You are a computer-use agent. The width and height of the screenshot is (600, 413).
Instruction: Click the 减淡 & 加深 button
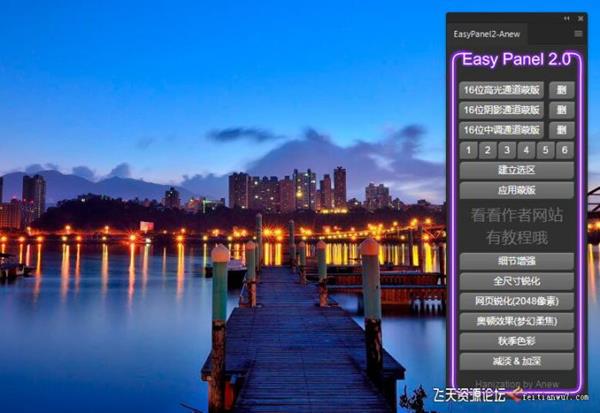[516, 361]
